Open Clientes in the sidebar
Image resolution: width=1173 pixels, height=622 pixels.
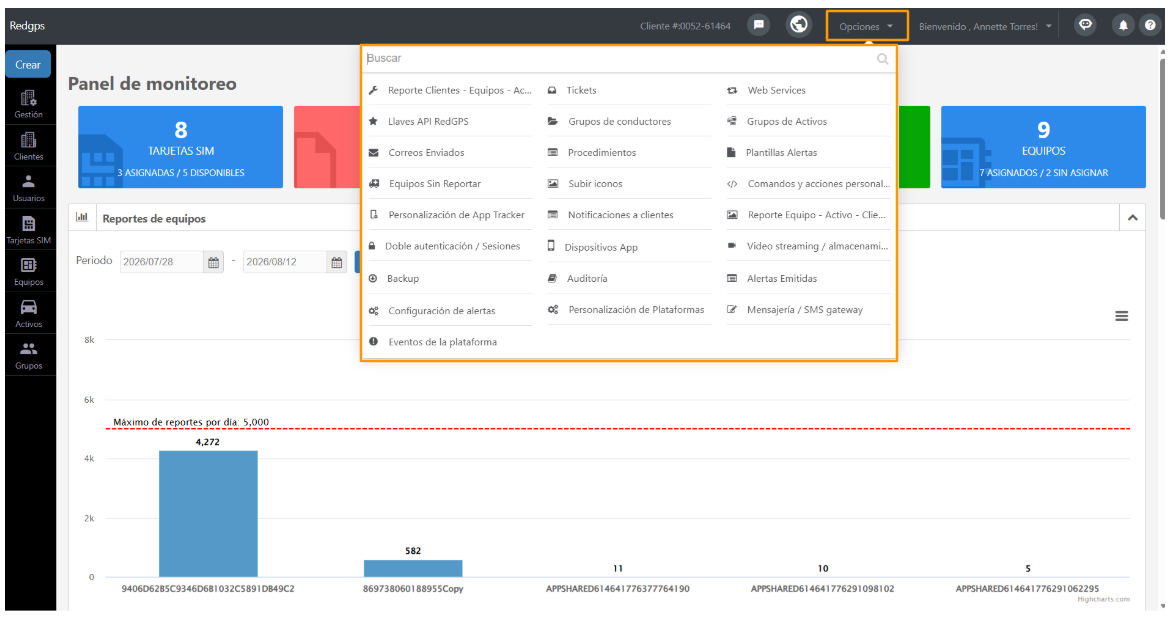tap(28, 146)
